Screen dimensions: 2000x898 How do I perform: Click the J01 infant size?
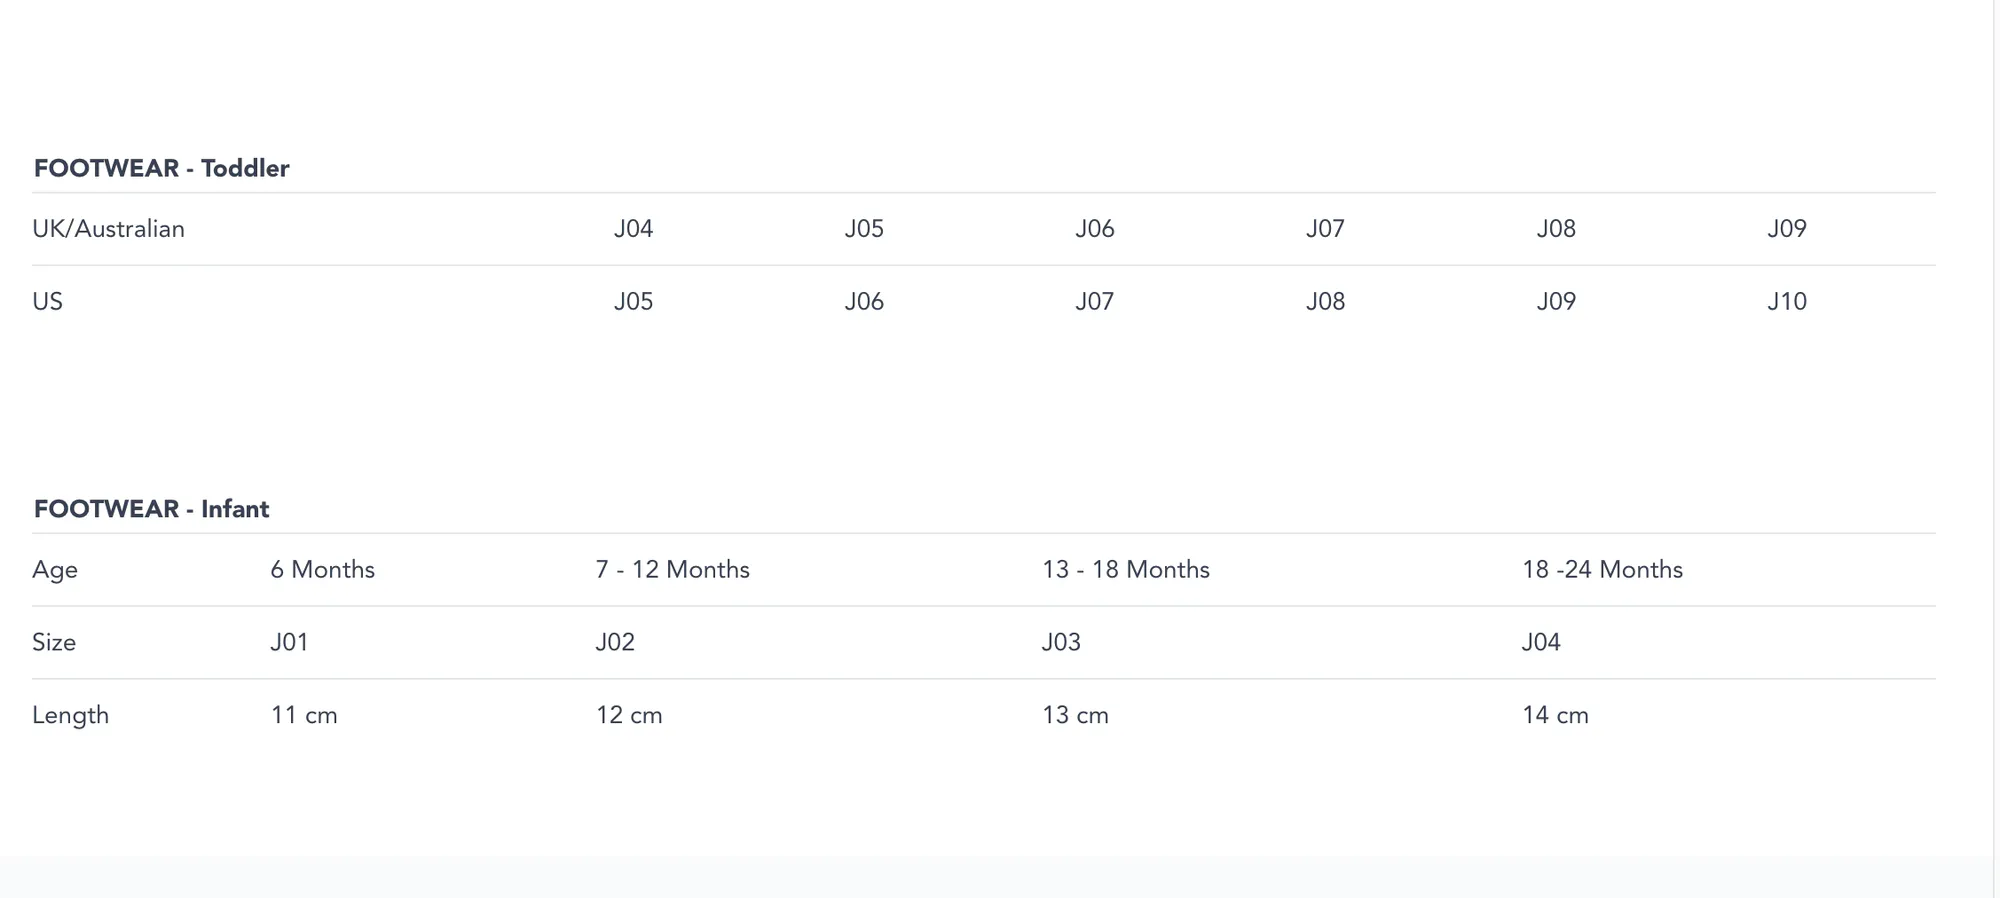[289, 642]
